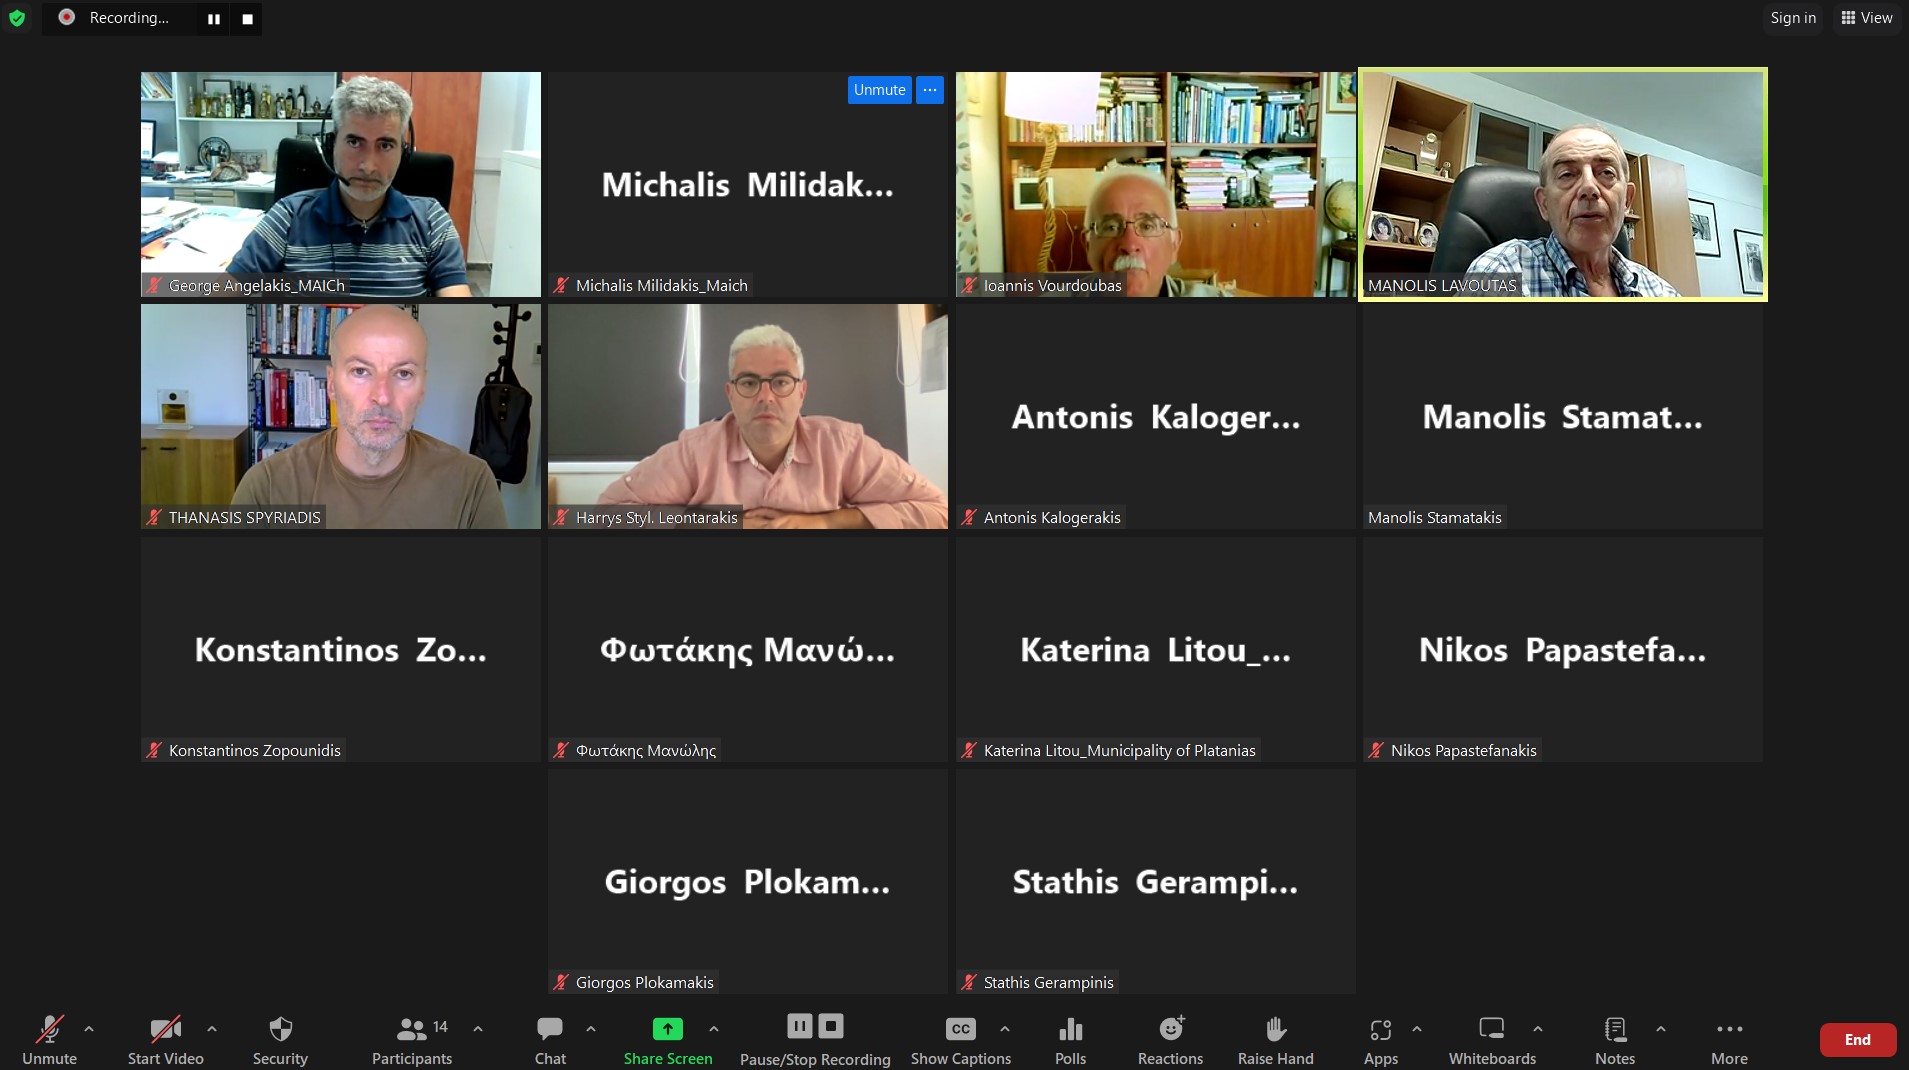
Task: Turn on camera with Start Video
Action: (165, 1040)
